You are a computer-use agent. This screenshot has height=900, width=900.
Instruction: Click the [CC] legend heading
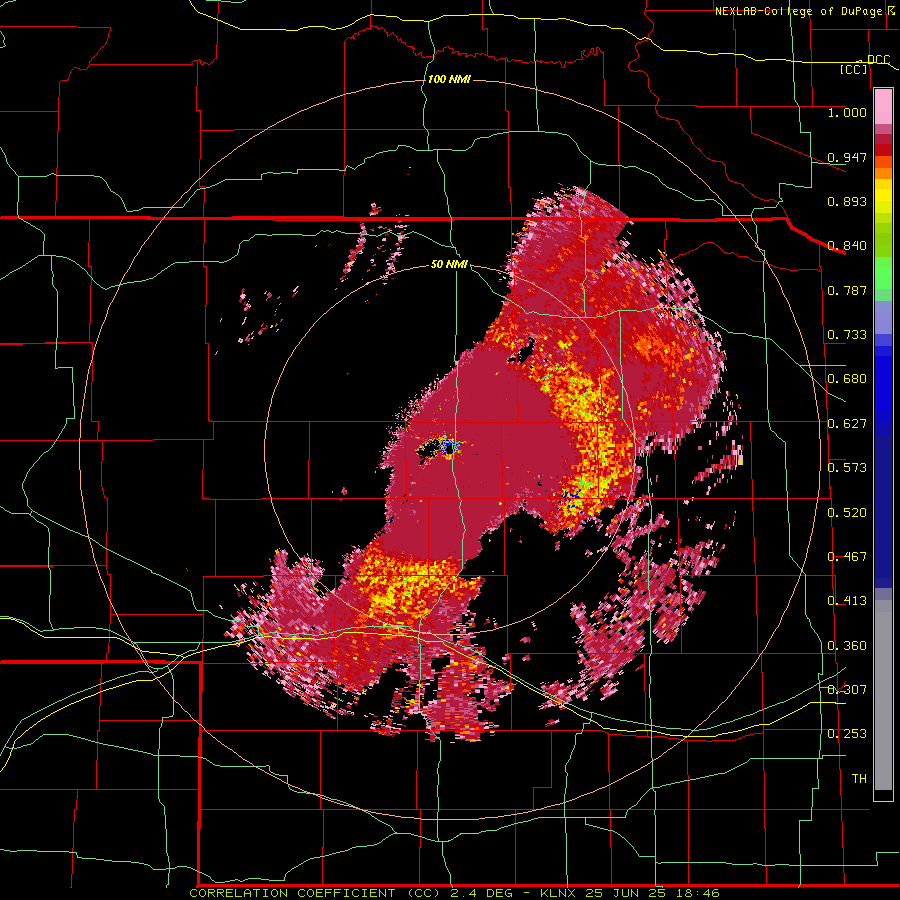click(x=854, y=69)
